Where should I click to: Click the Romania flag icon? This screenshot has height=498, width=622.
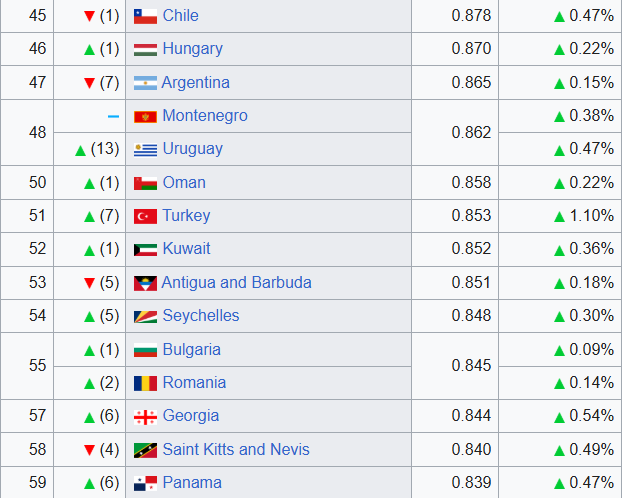tap(146, 383)
